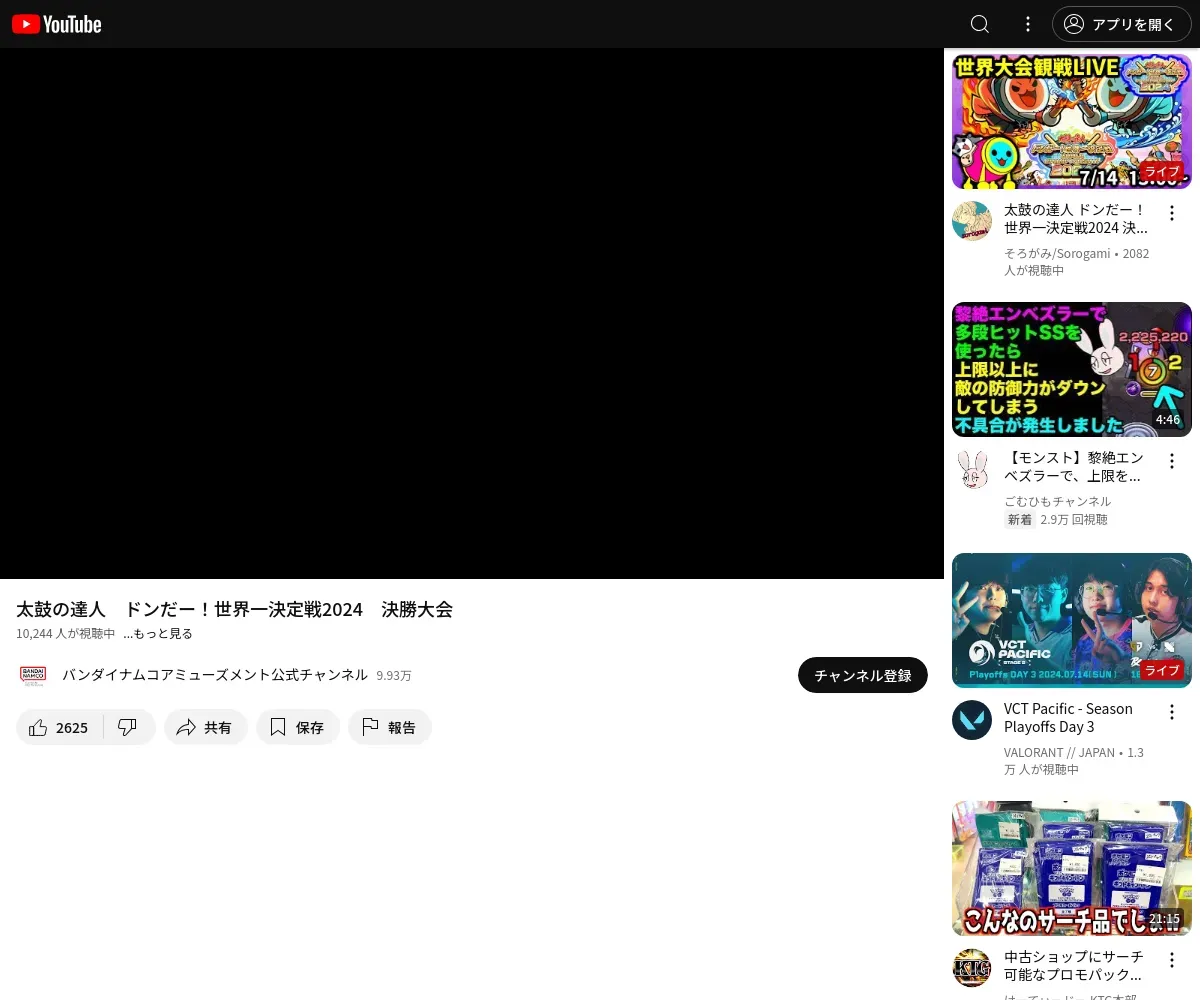1200x1000 pixels.
Task: Open options menu for VCT Pacific video
Action: (1172, 712)
